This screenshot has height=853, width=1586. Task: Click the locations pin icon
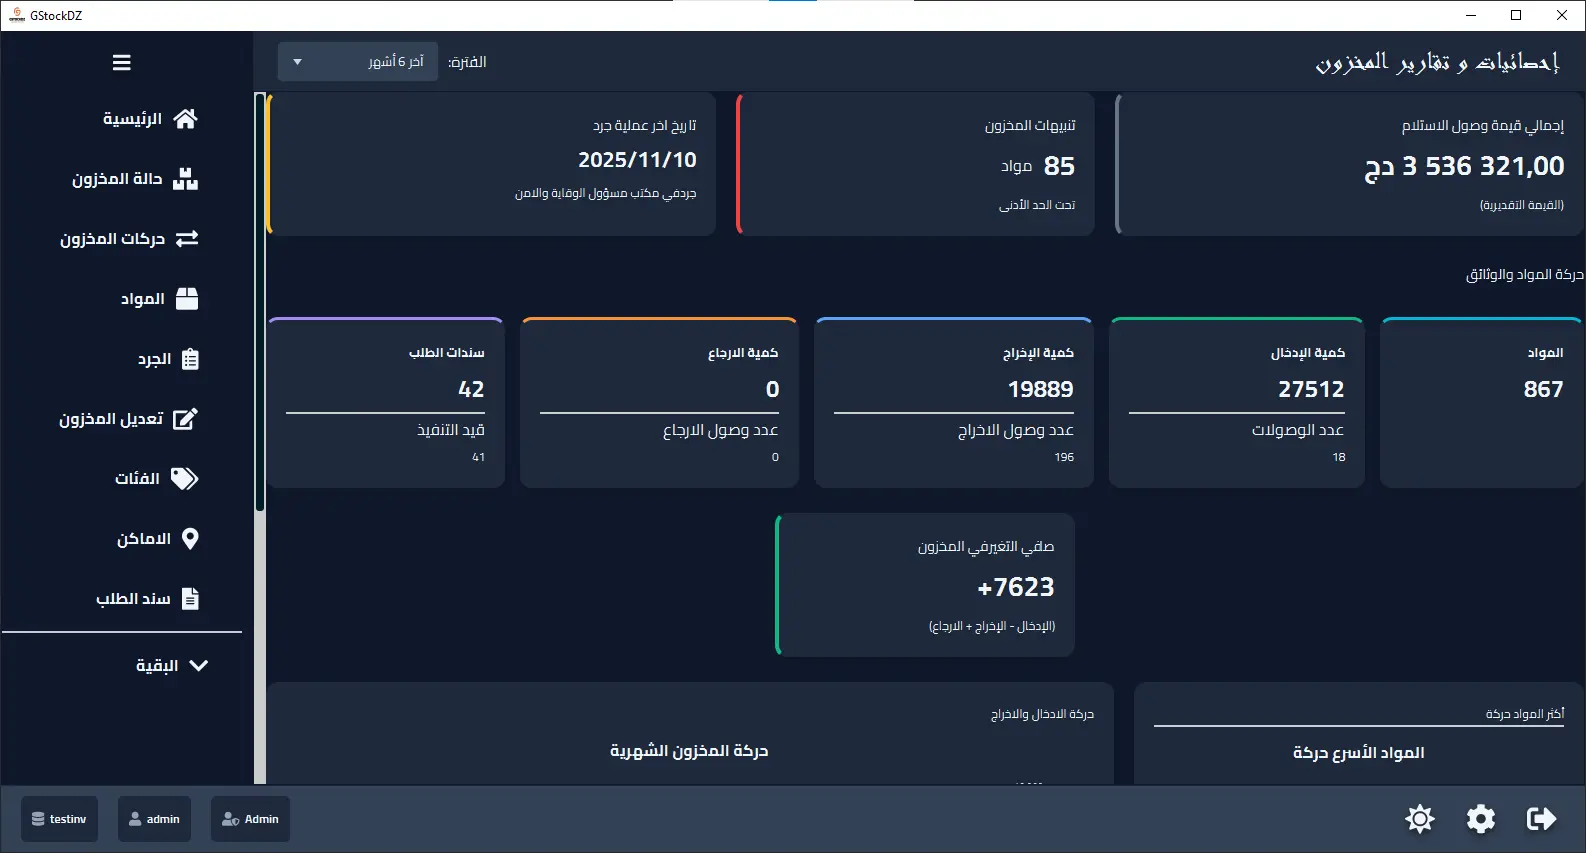pos(190,539)
